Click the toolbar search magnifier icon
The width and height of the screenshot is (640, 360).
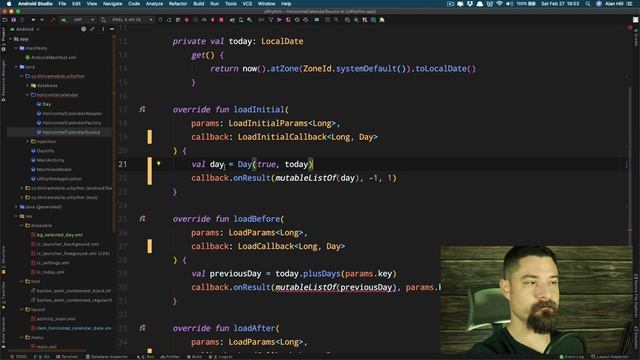click(336, 20)
